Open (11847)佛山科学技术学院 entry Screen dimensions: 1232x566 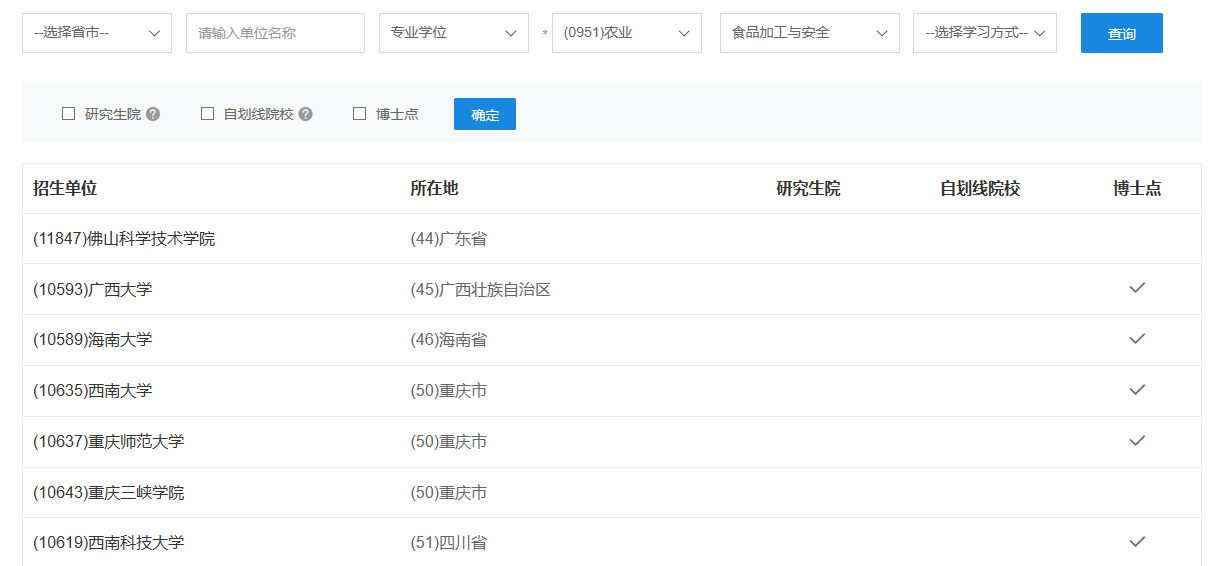pyautogui.click(x=124, y=239)
